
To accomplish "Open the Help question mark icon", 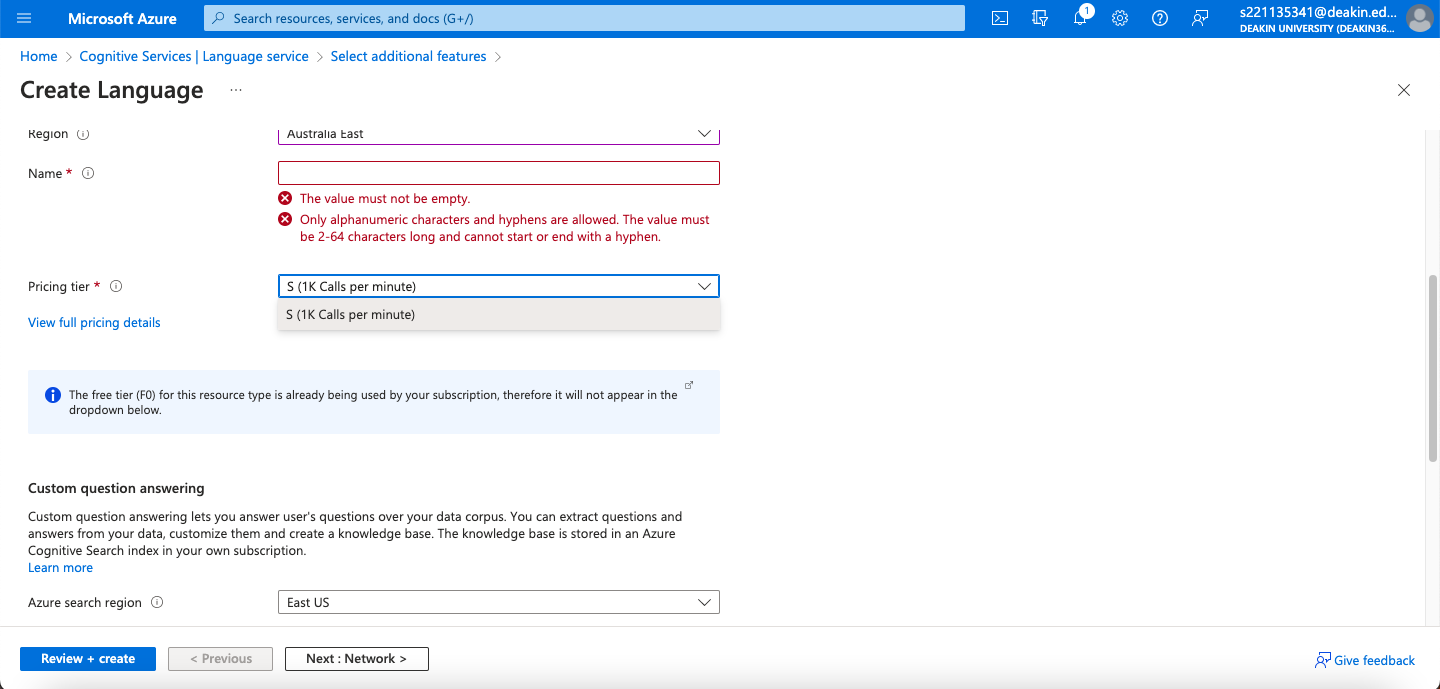I will click(1160, 18).
